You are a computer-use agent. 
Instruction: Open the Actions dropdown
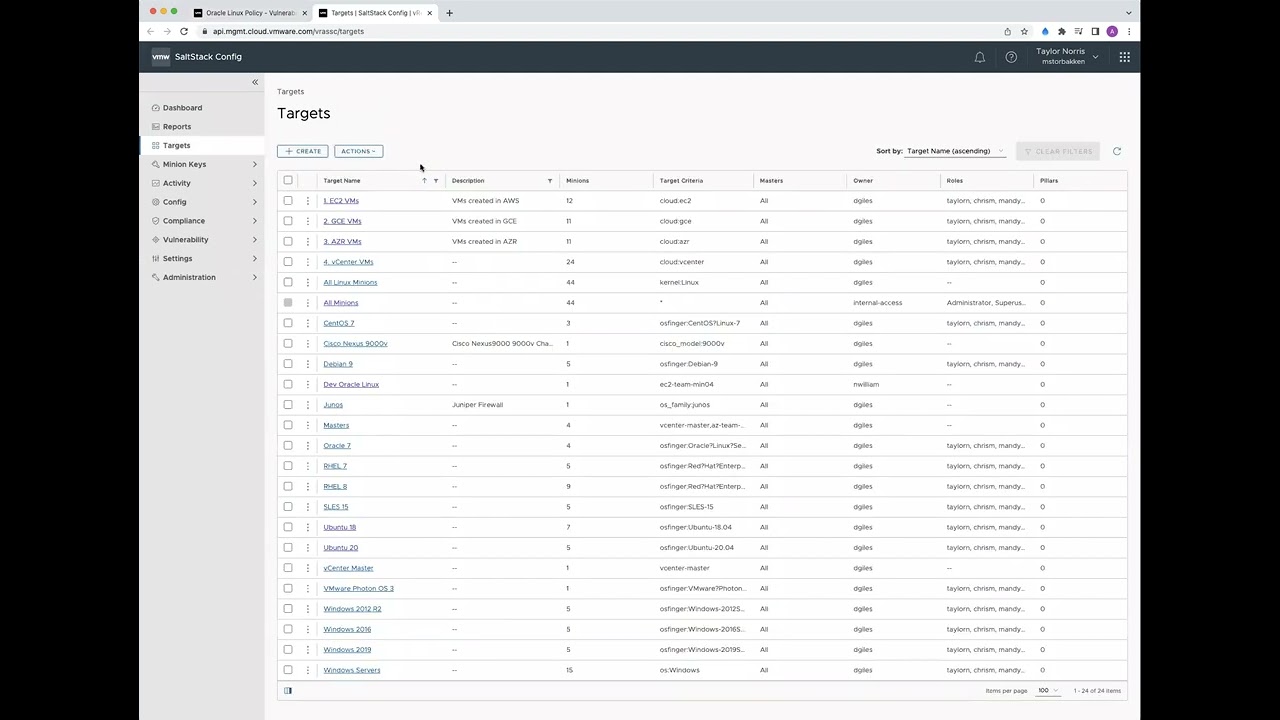(358, 151)
